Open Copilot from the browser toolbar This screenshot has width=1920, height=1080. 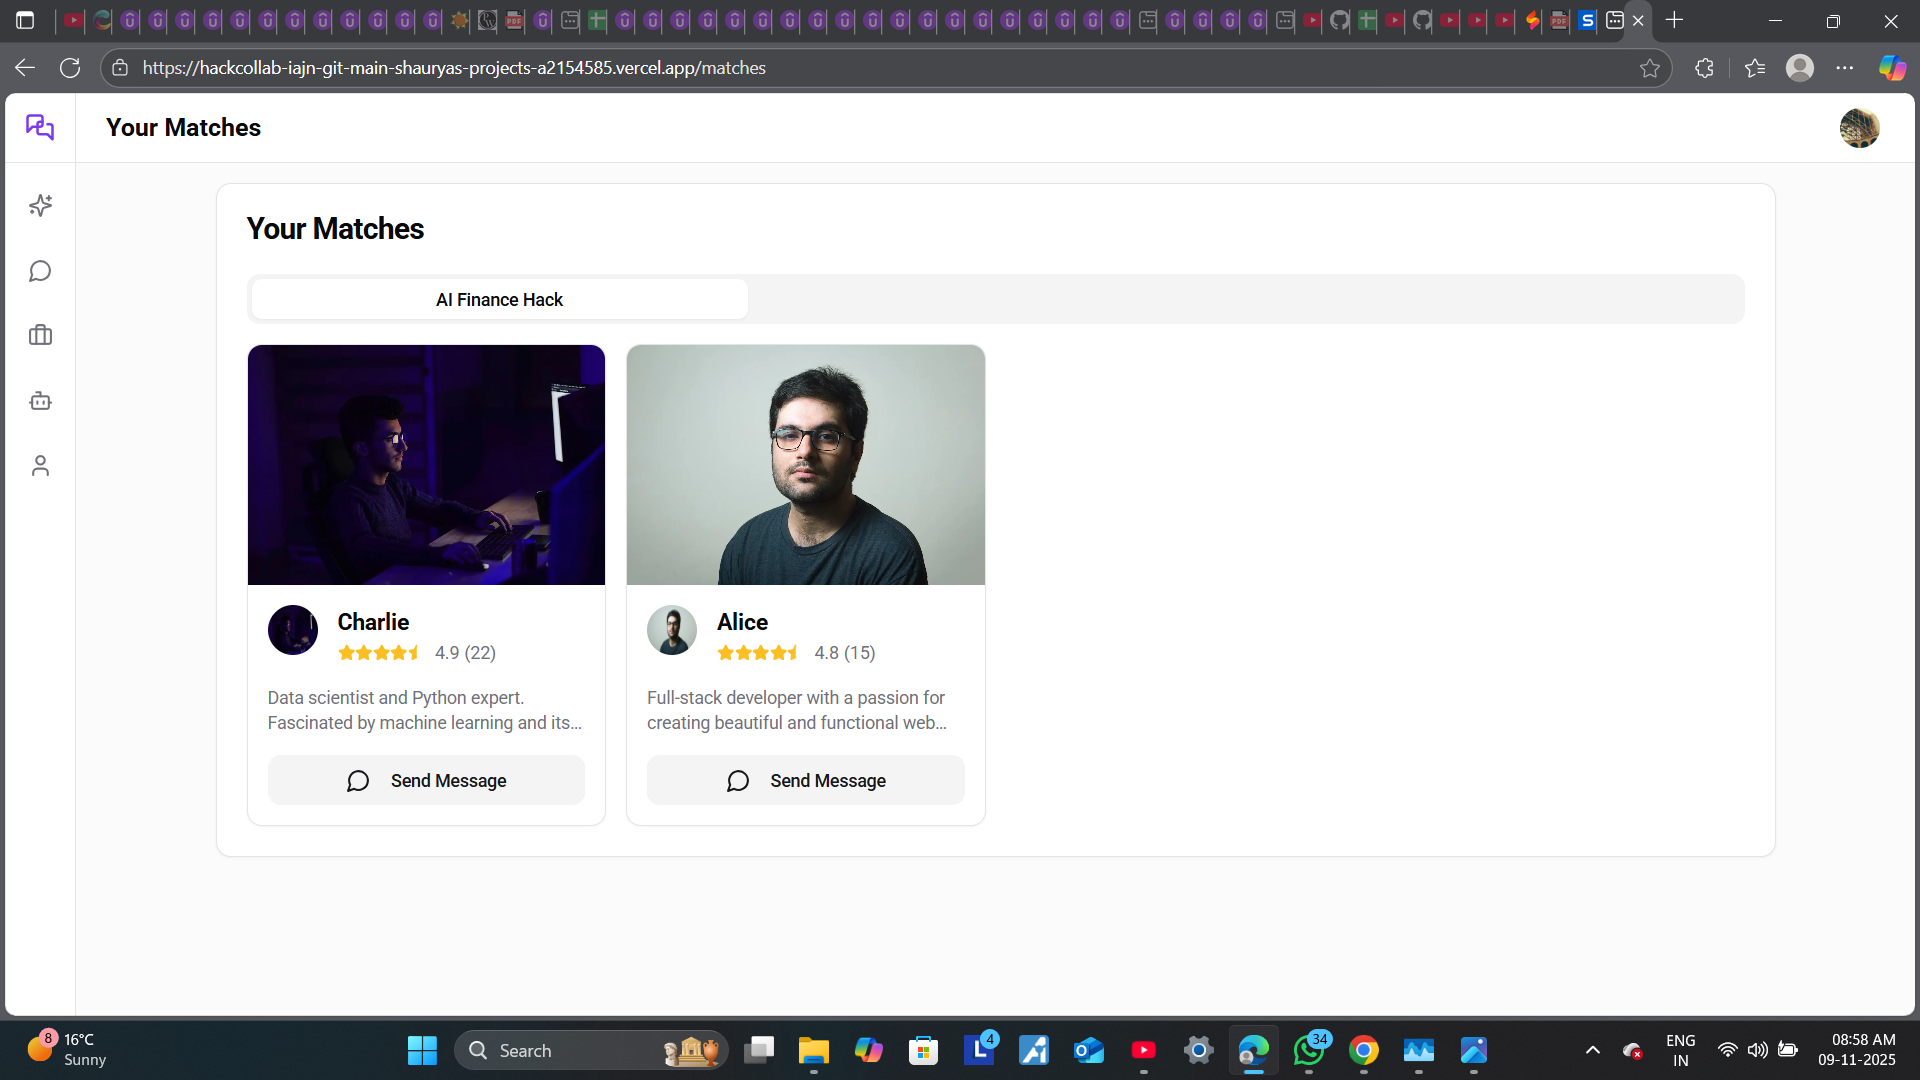pos(1891,67)
